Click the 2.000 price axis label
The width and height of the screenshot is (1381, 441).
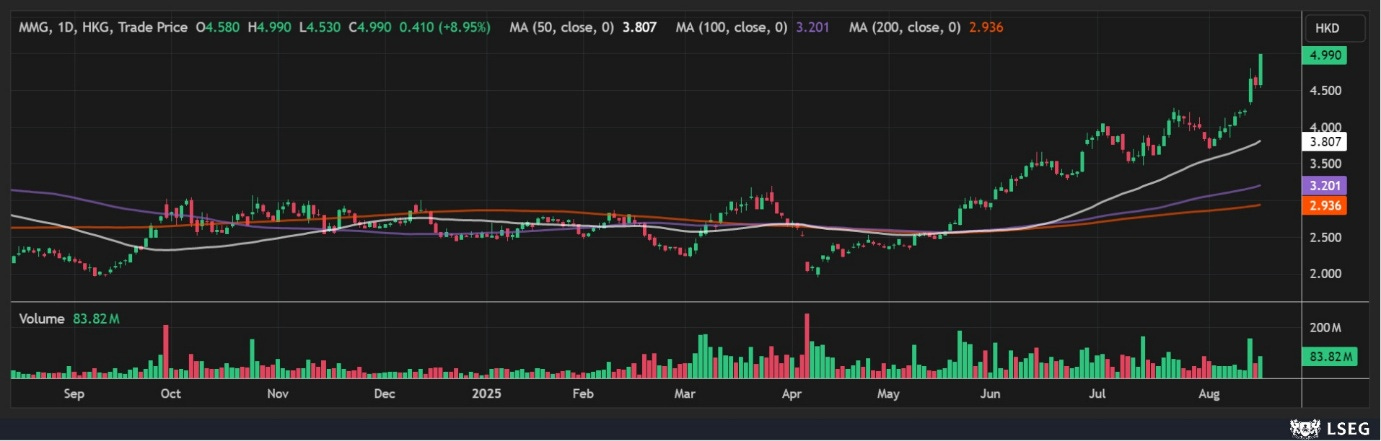[x=1326, y=274]
